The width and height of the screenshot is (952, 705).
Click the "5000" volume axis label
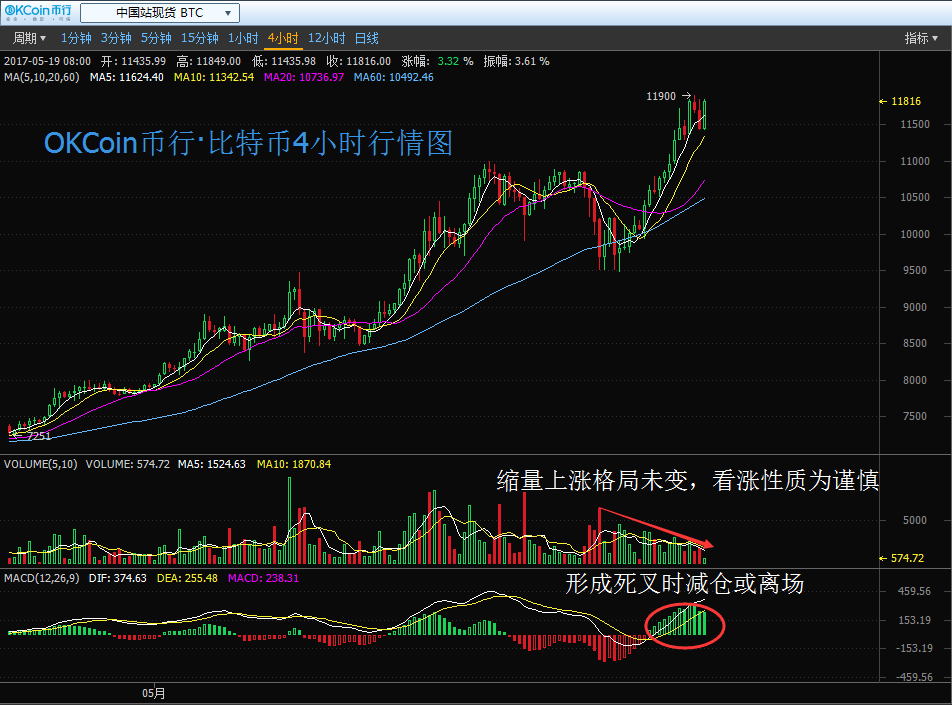pos(915,520)
